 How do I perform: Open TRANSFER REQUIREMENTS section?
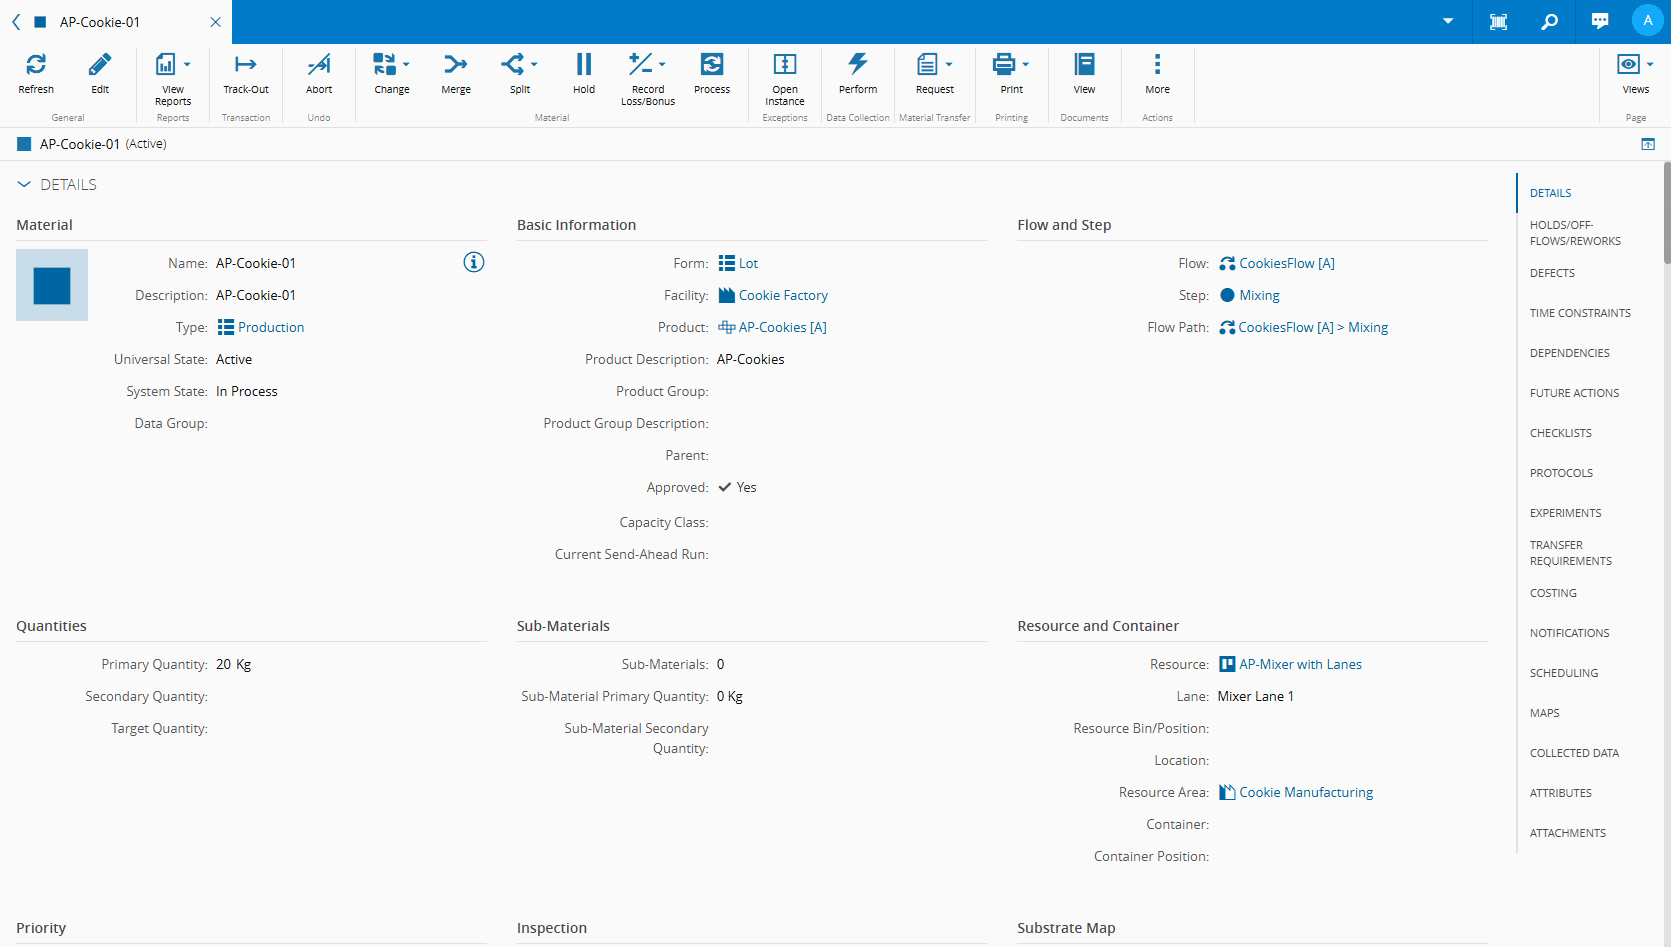click(1571, 553)
